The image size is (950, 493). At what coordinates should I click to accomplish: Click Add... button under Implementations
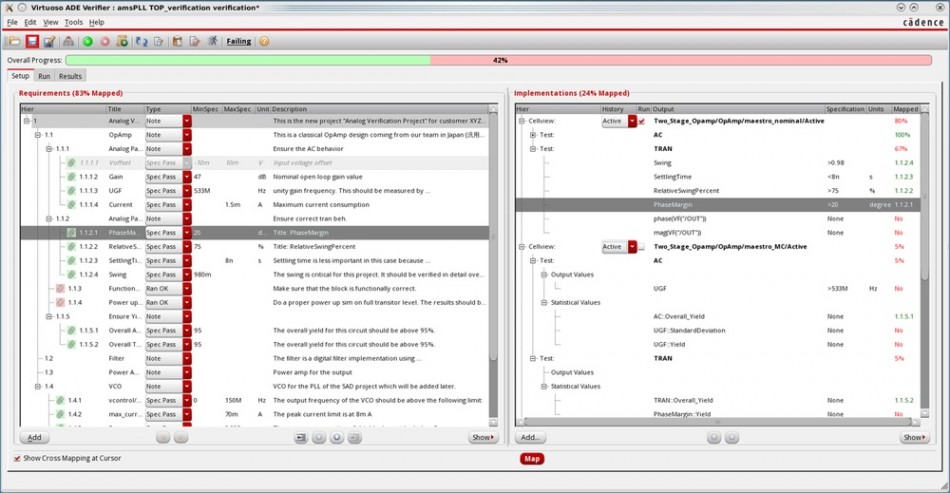point(530,437)
